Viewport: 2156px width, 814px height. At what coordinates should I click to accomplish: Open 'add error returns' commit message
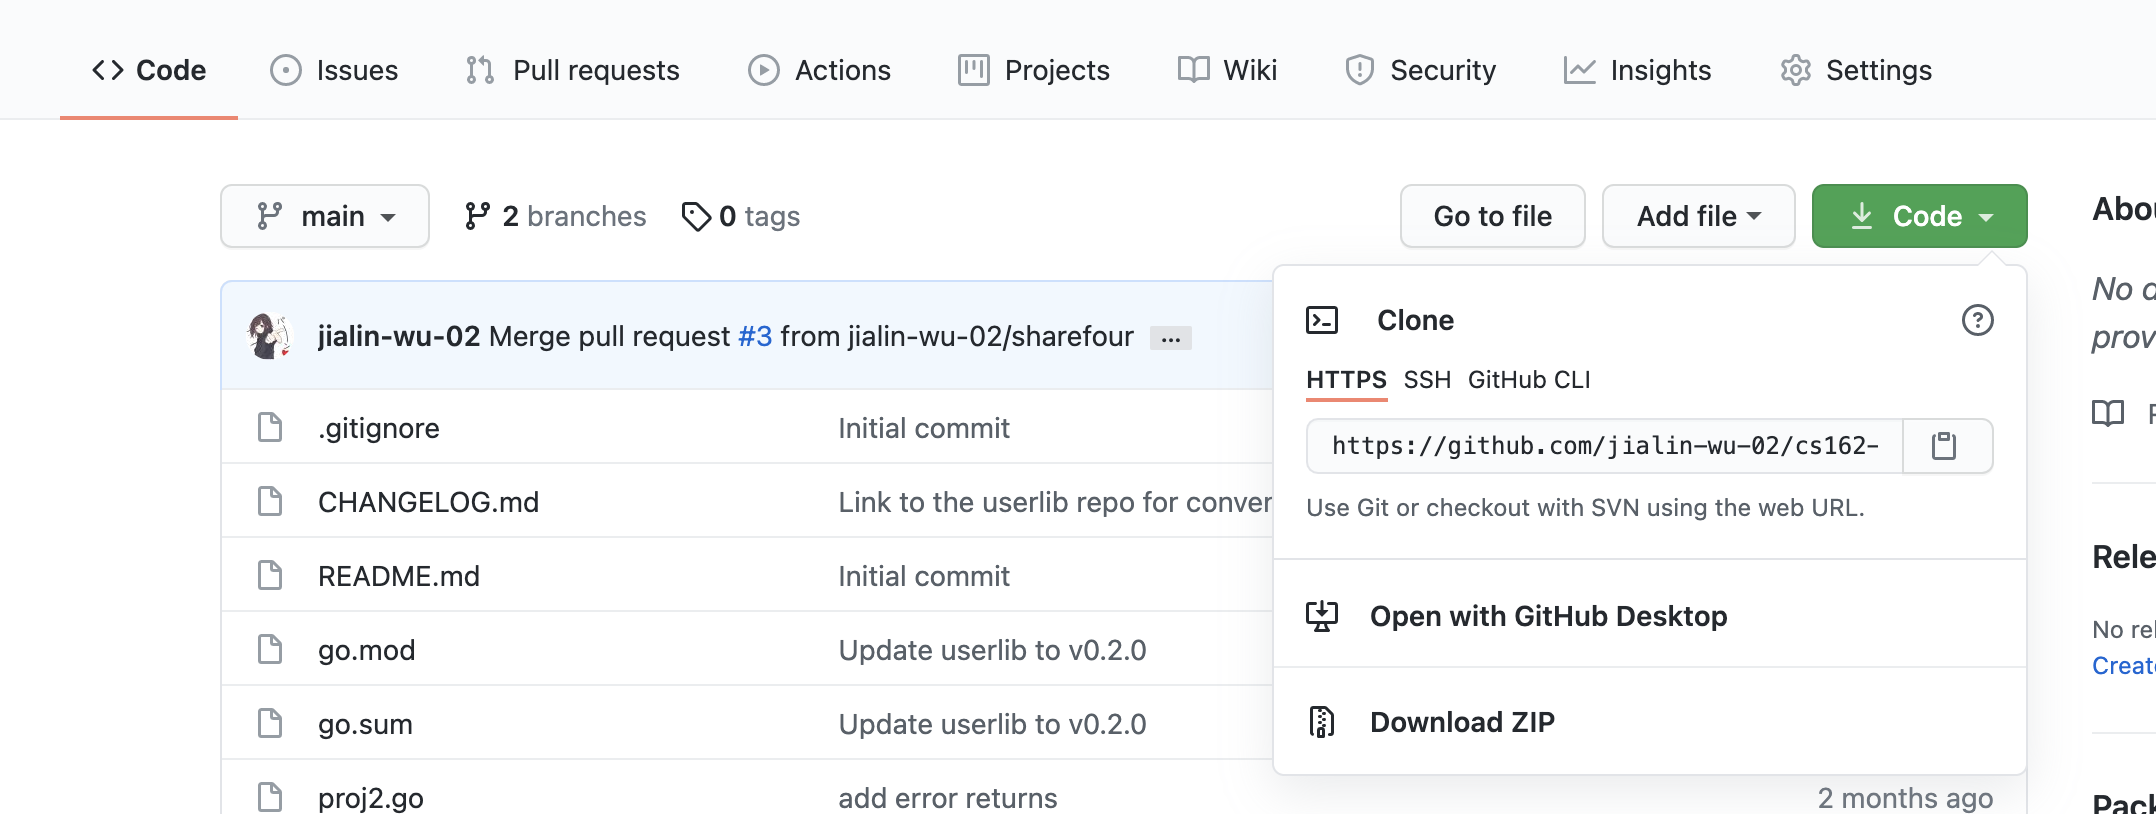click(x=948, y=798)
